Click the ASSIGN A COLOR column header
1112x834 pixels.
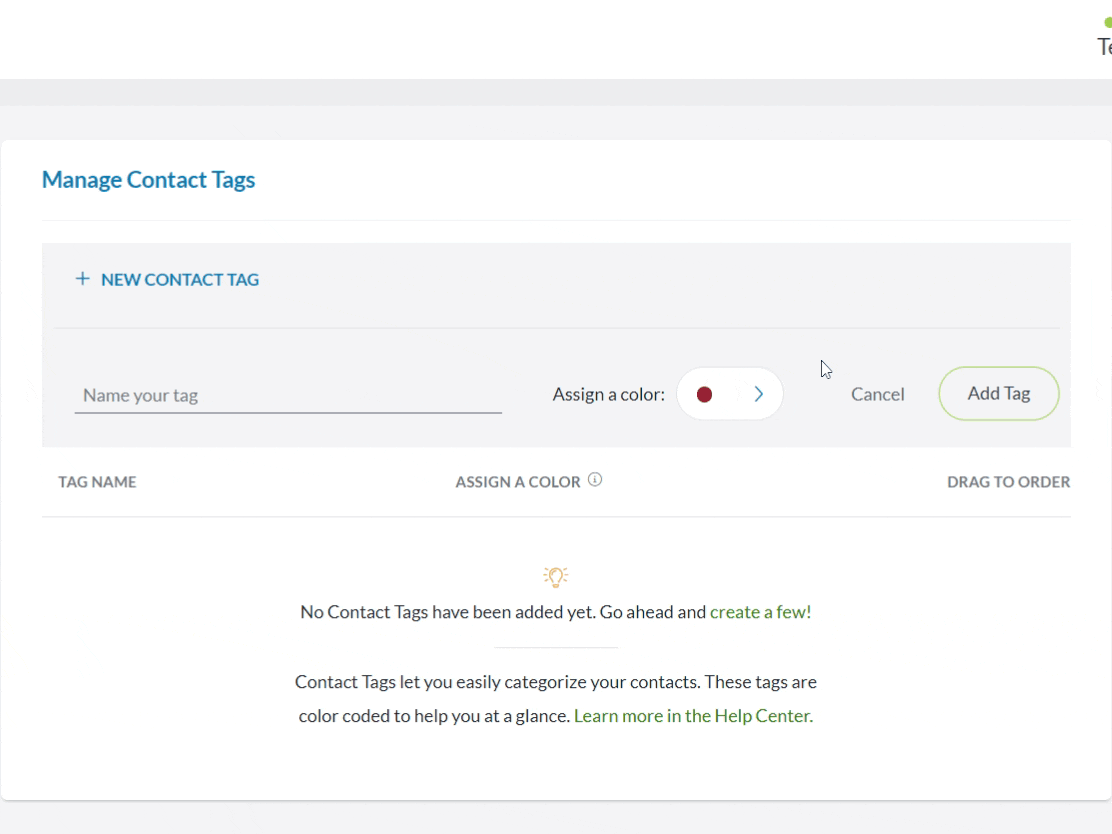(x=517, y=482)
